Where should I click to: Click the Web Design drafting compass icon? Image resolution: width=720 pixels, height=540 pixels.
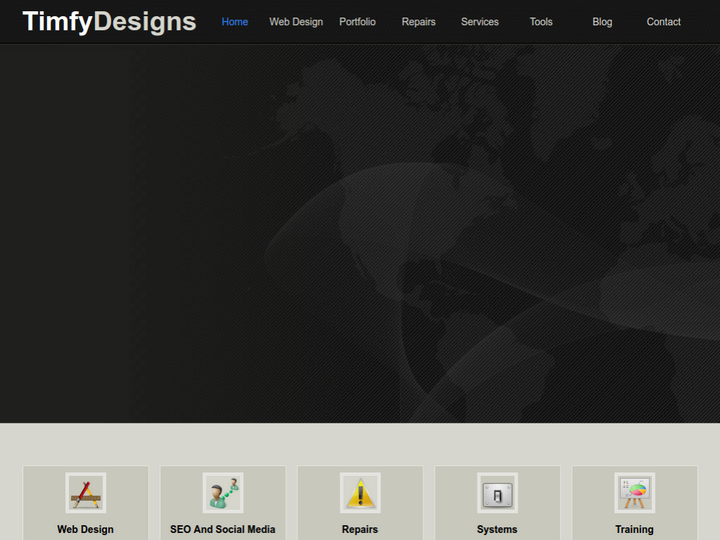tap(86, 493)
